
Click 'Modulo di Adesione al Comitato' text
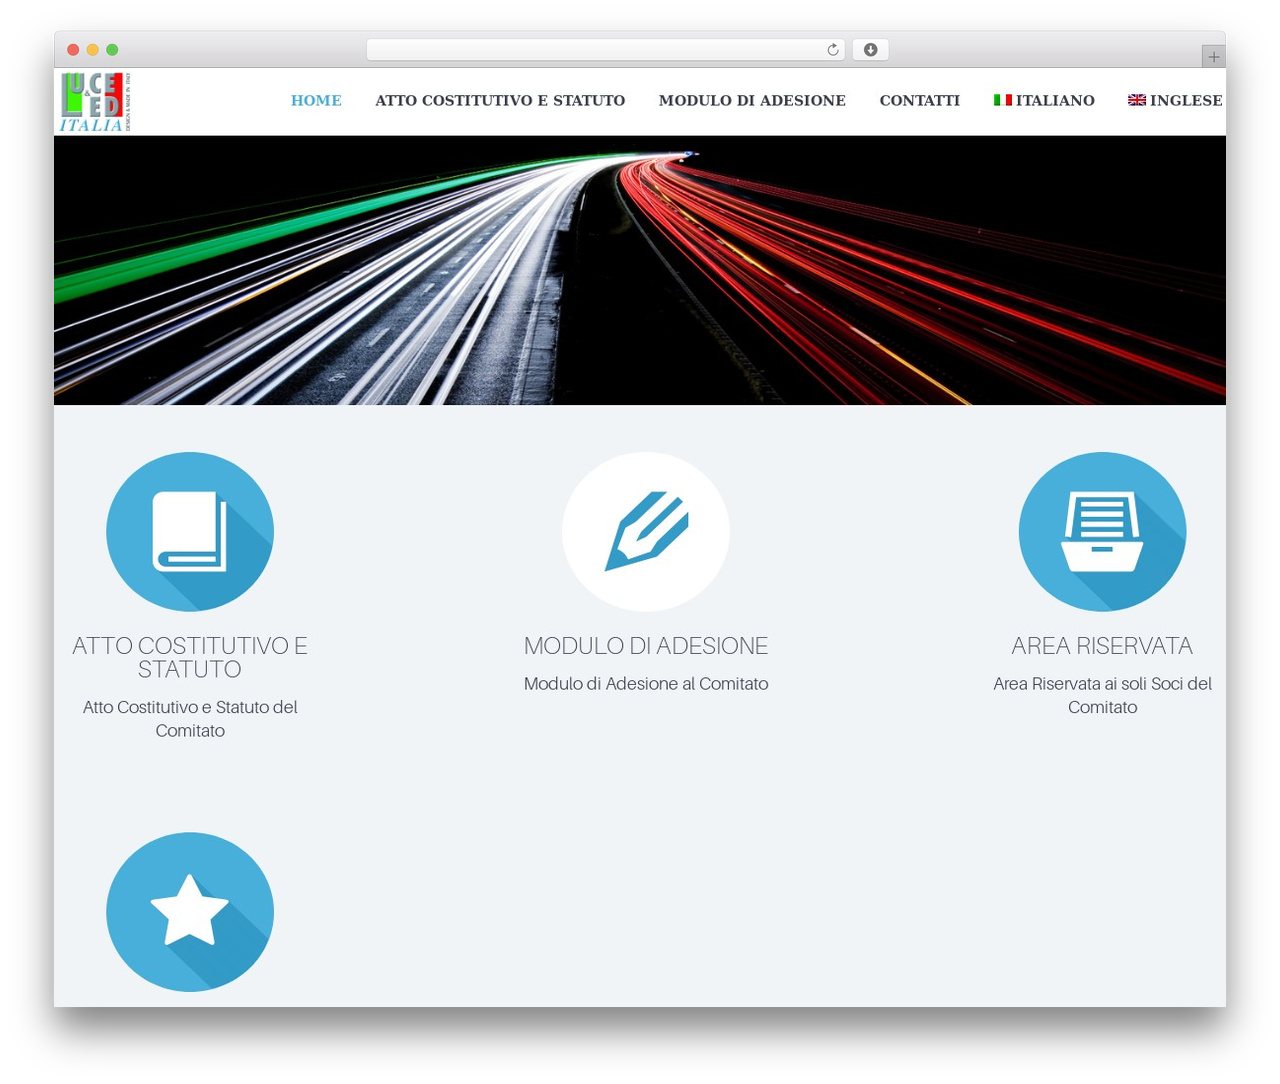pyautogui.click(x=646, y=684)
